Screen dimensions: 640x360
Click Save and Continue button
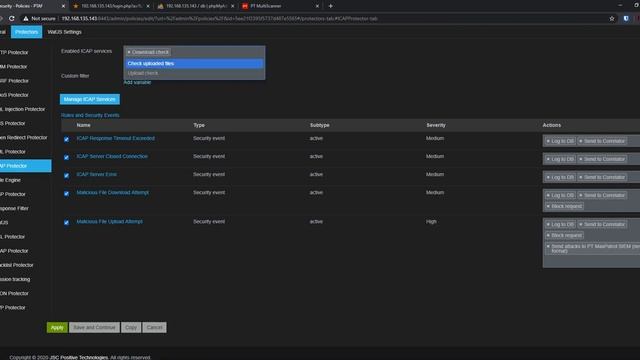pos(94,327)
